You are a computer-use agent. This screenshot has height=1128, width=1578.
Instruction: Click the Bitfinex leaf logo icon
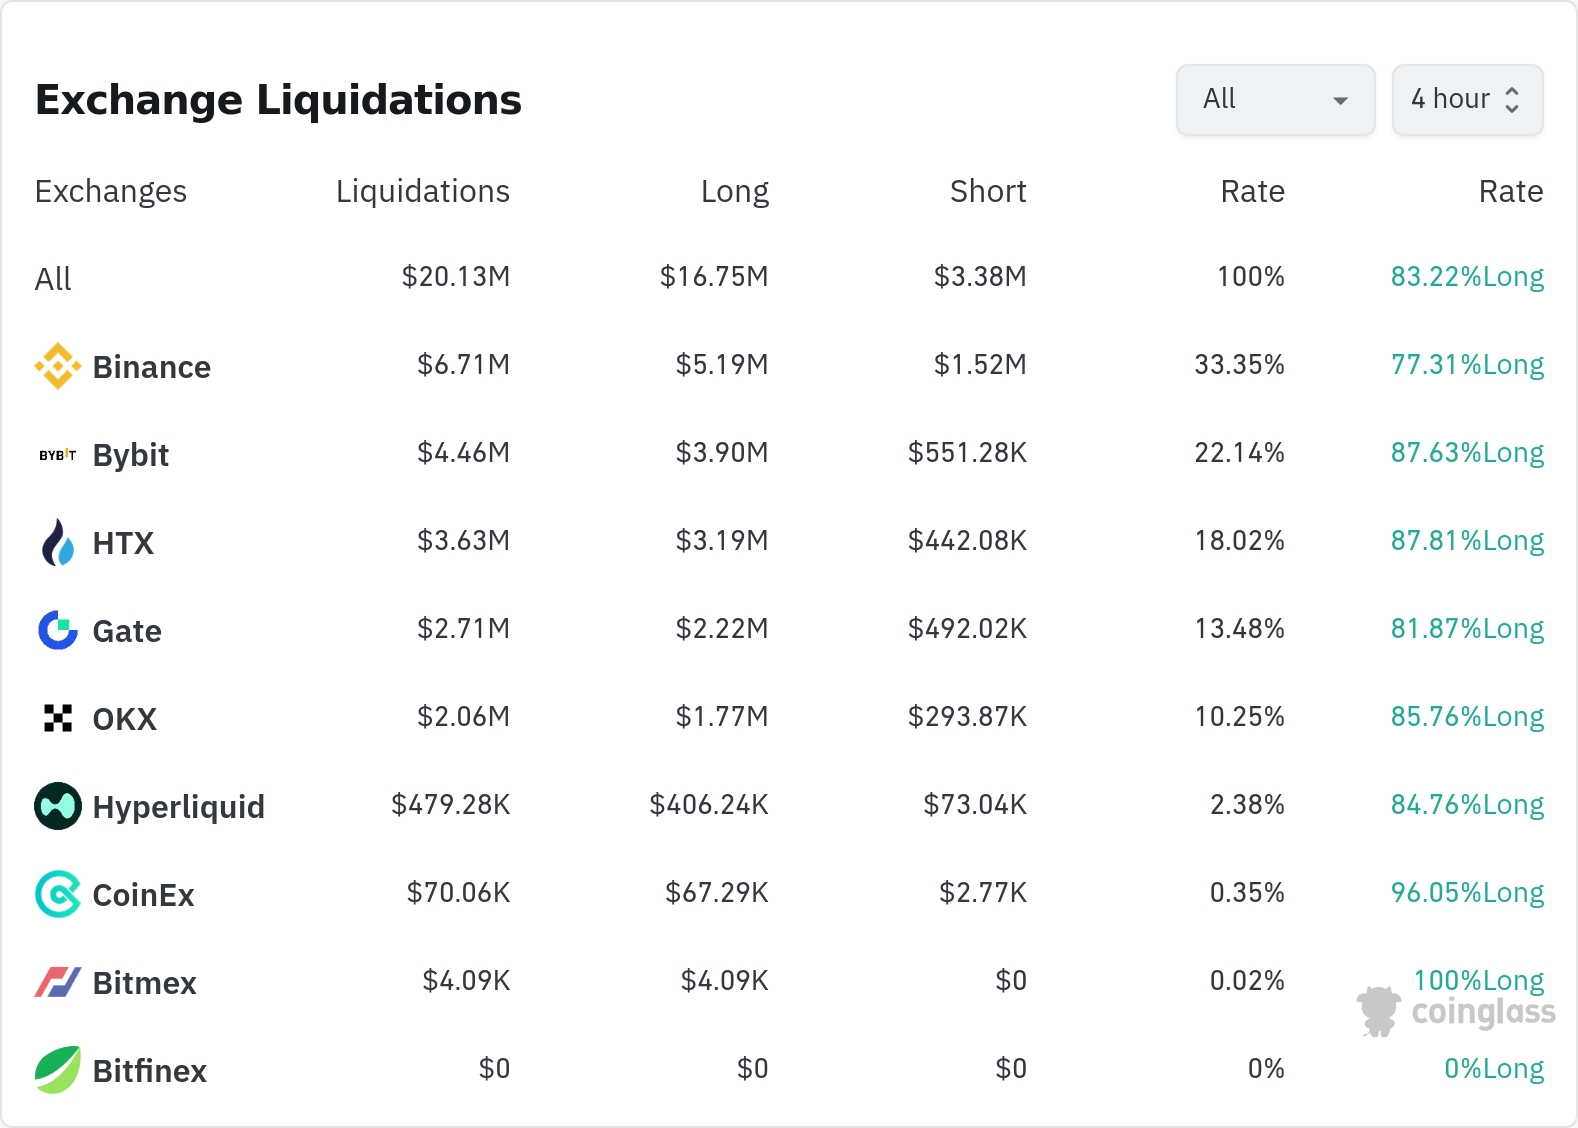(x=58, y=1070)
